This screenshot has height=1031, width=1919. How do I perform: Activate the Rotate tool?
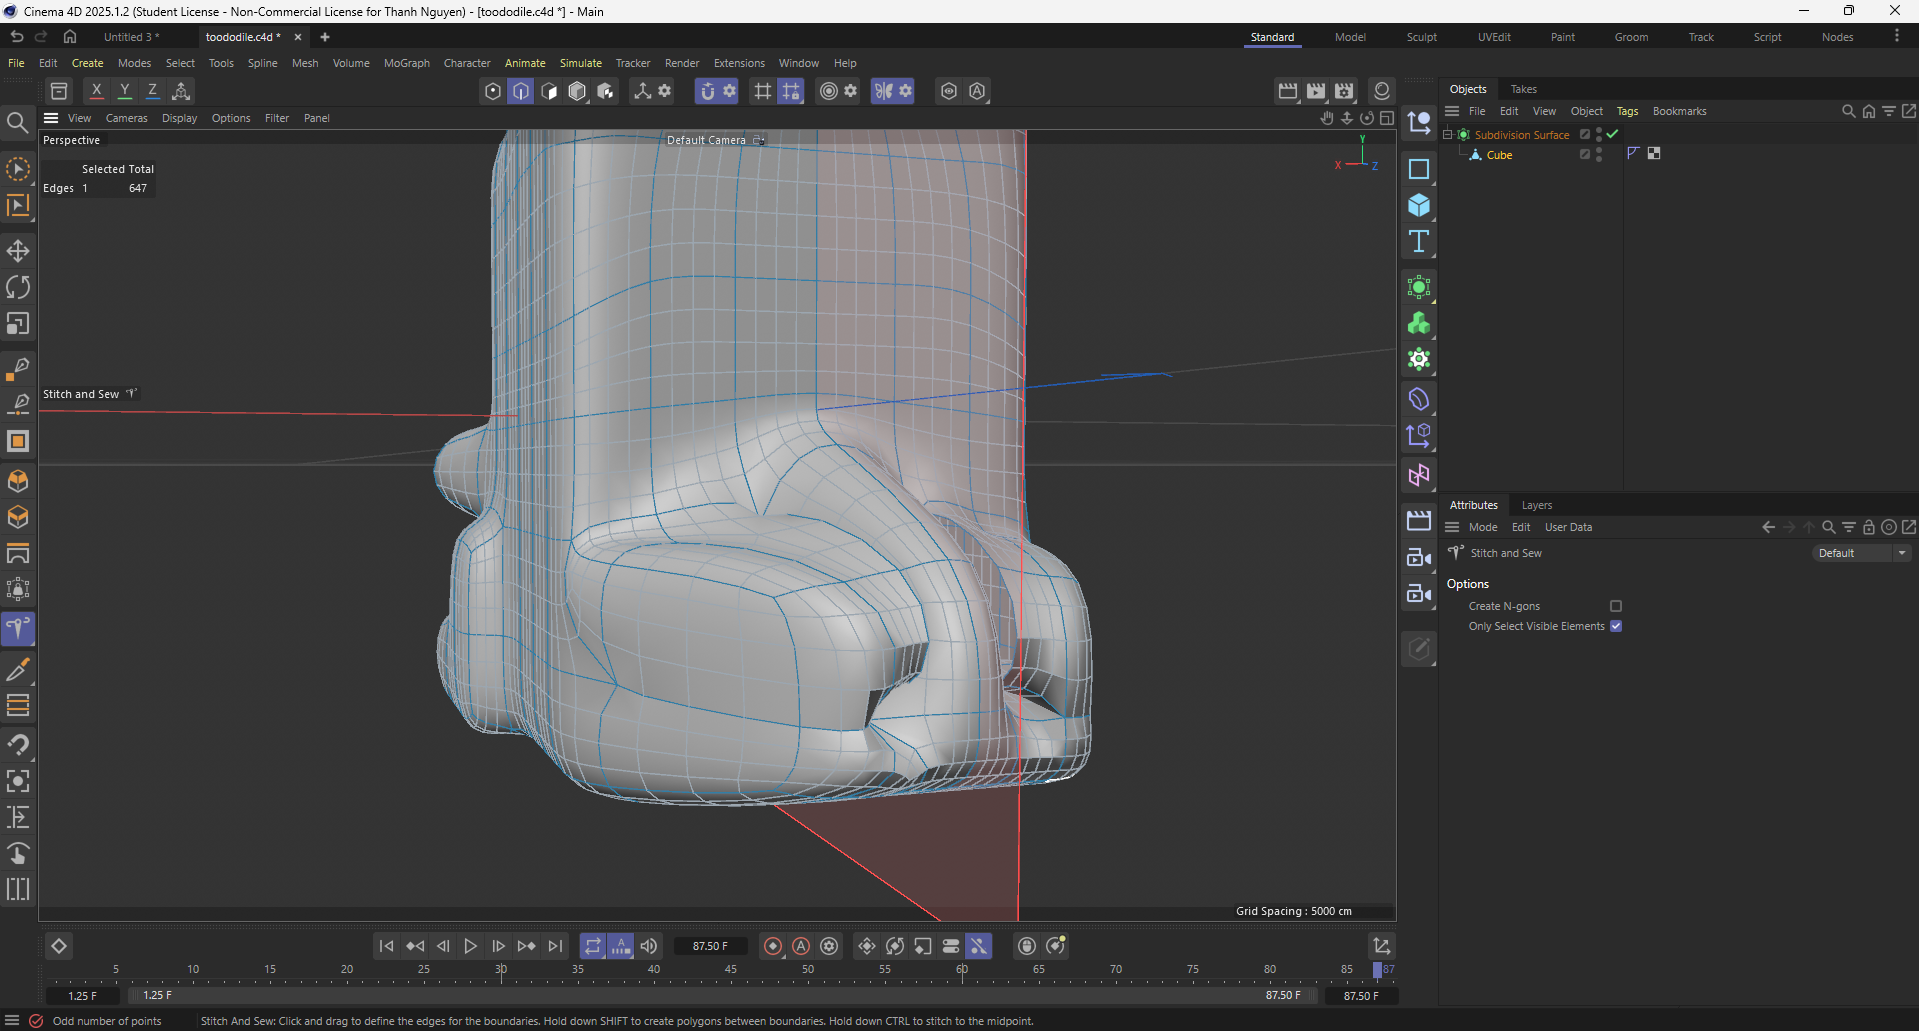click(18, 287)
